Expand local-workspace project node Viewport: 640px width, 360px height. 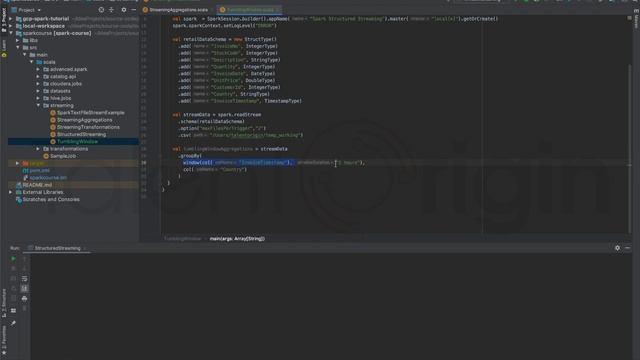[x=11, y=26]
